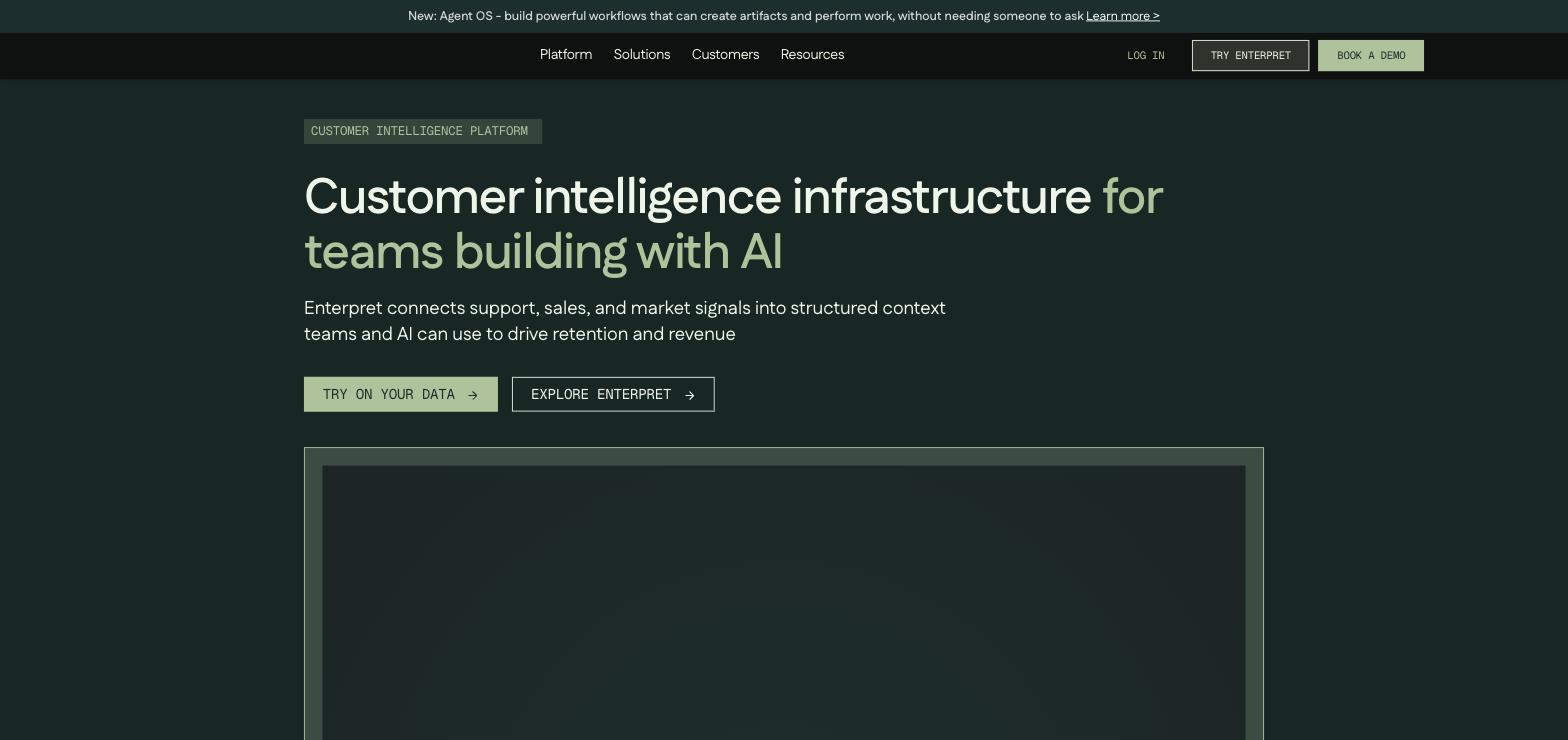Click the Agent OS announcement text
Screen dimensions: 1568x740
[x=745, y=16]
